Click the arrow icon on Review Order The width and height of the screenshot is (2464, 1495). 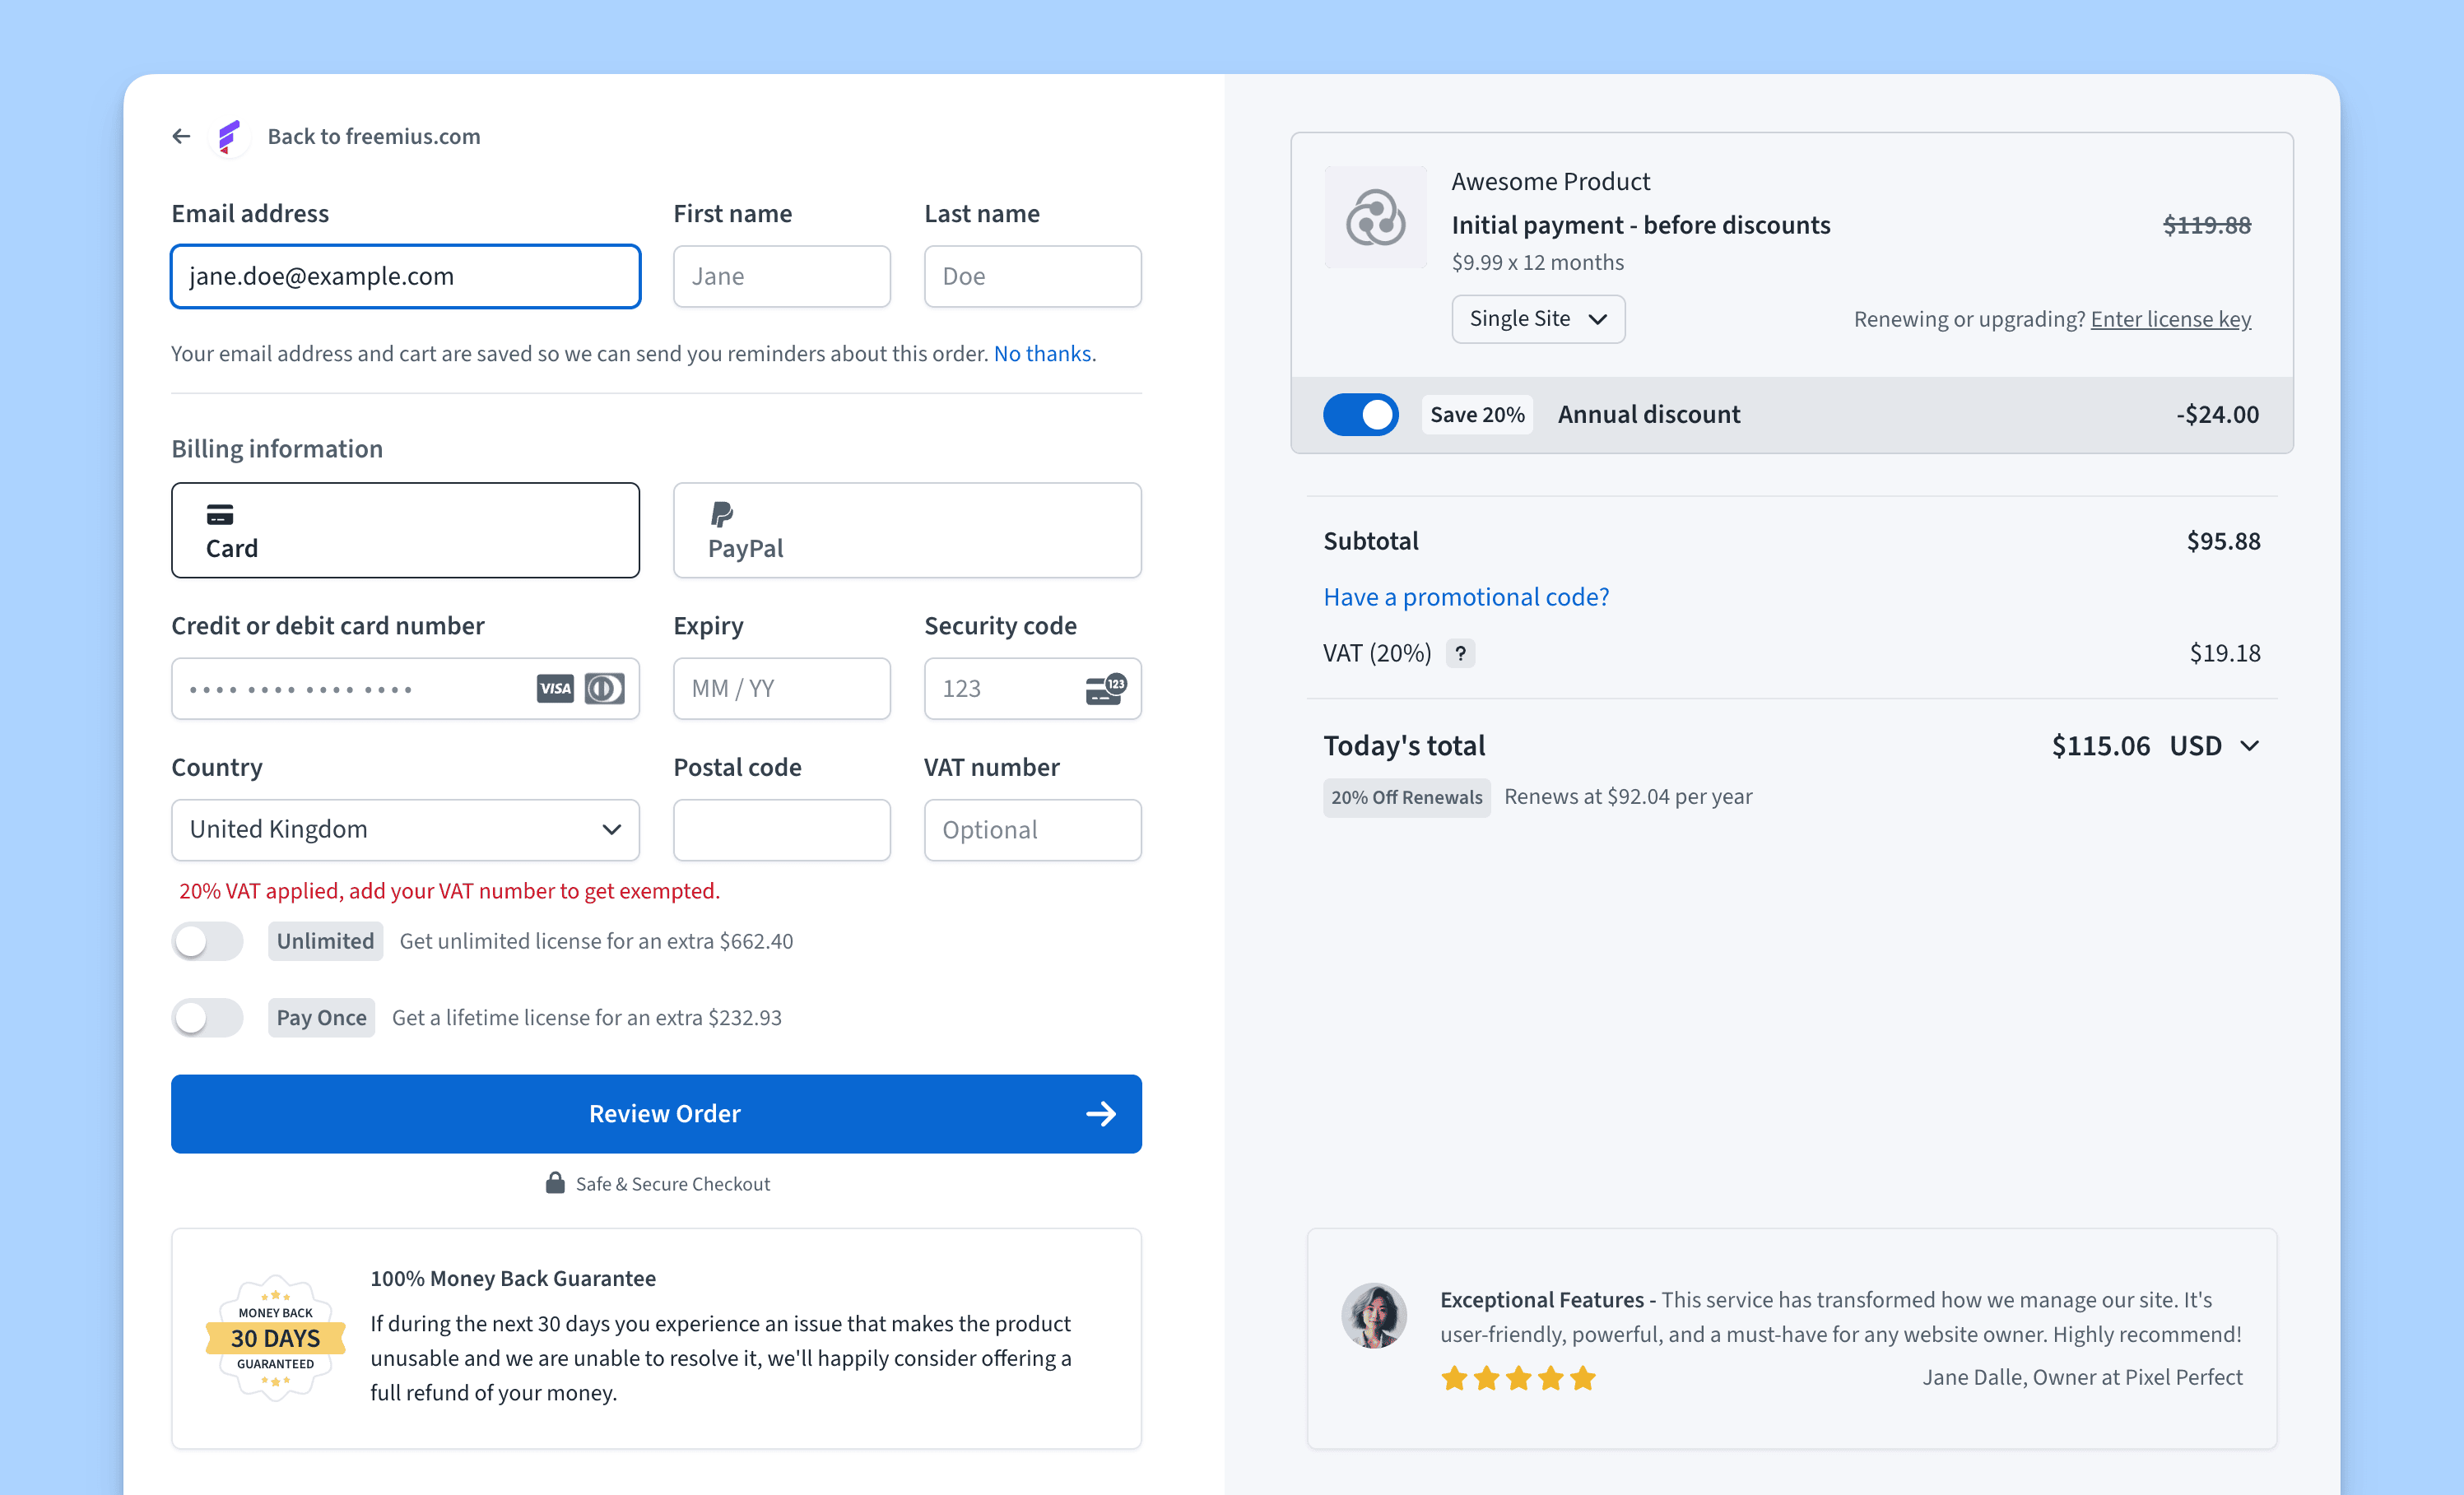[x=1101, y=1113]
